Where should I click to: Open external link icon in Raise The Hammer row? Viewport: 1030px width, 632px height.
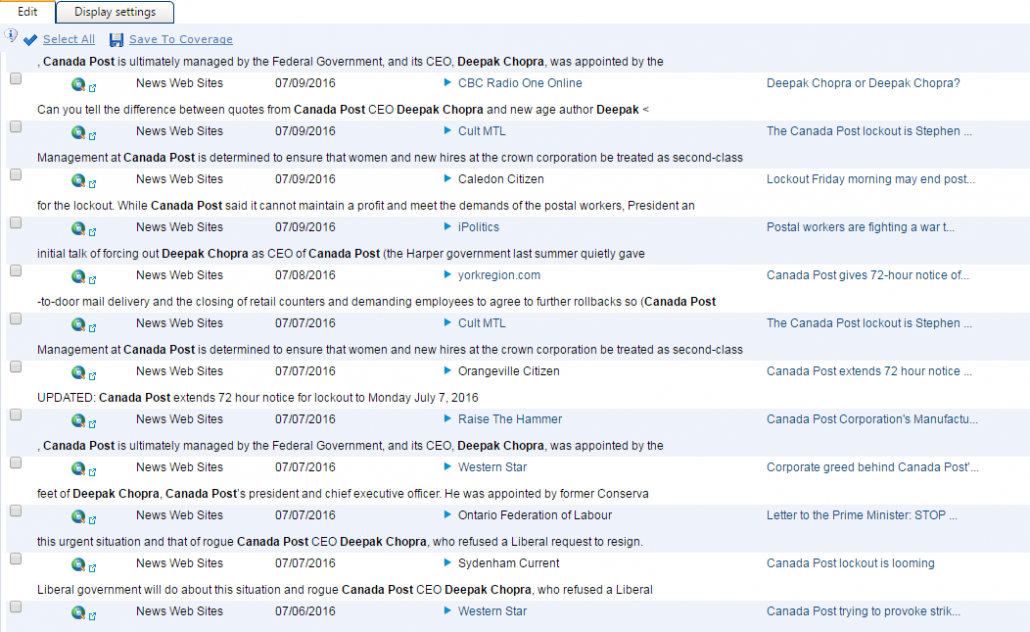click(93, 423)
